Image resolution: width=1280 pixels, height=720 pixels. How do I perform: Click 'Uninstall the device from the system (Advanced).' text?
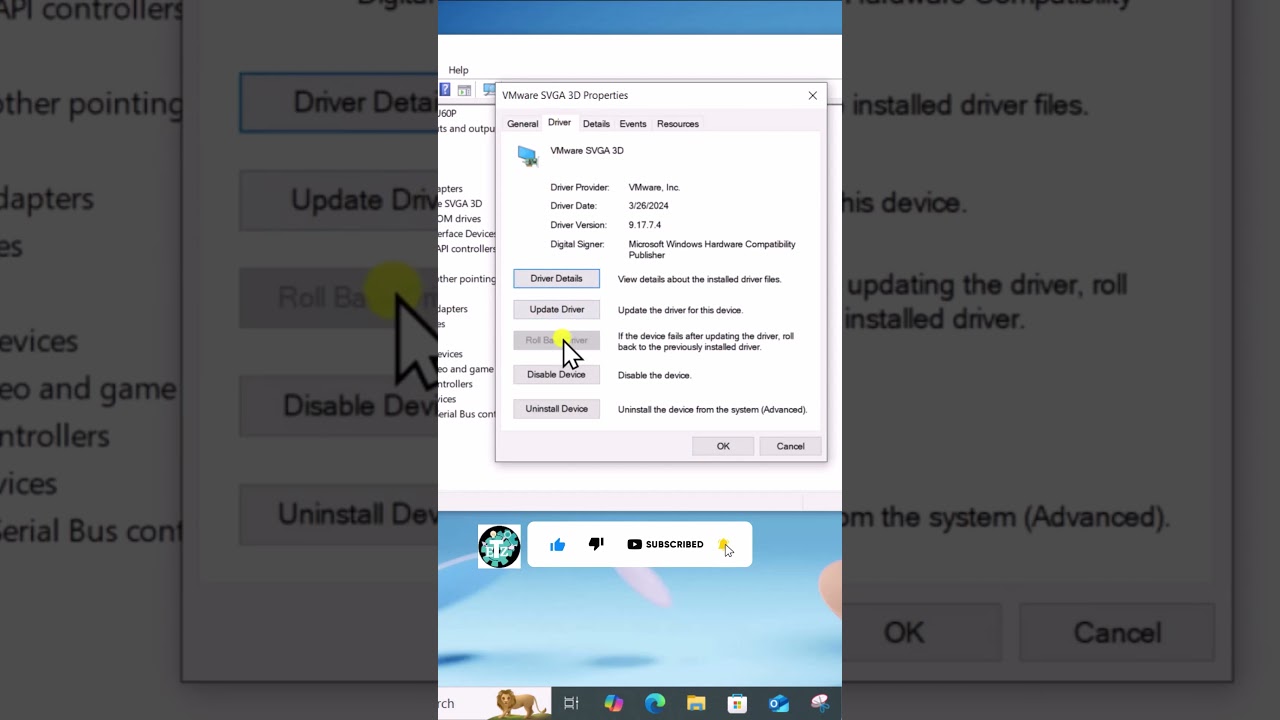712,409
